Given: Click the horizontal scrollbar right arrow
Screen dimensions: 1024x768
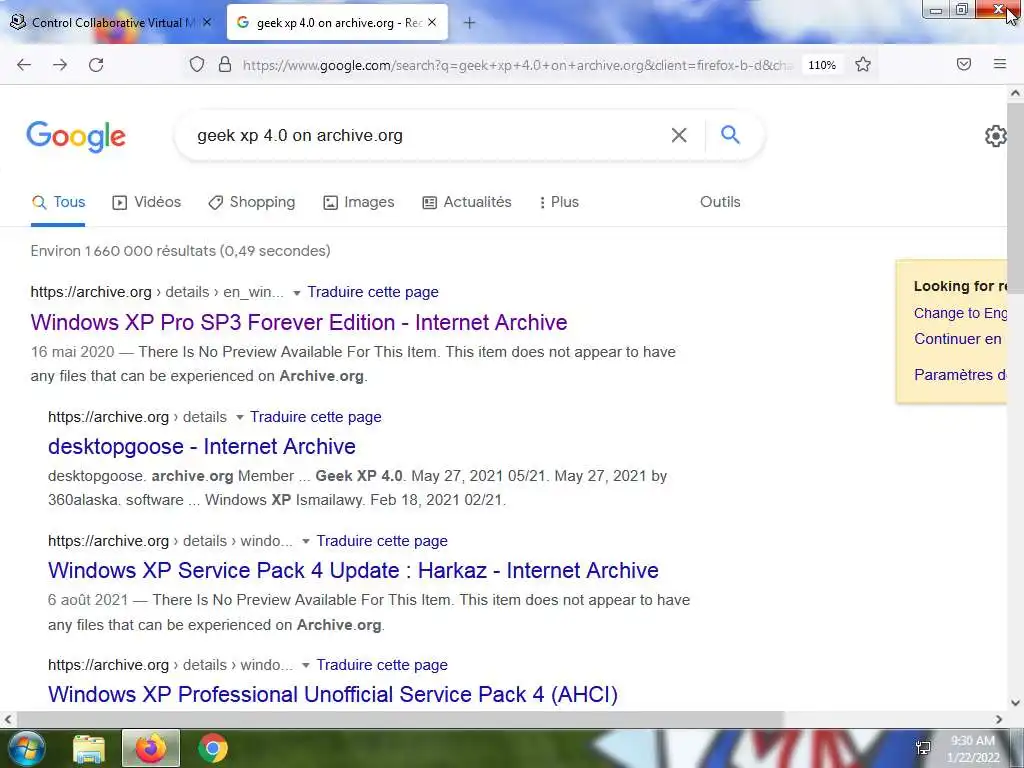Looking at the screenshot, I should pos(999,719).
